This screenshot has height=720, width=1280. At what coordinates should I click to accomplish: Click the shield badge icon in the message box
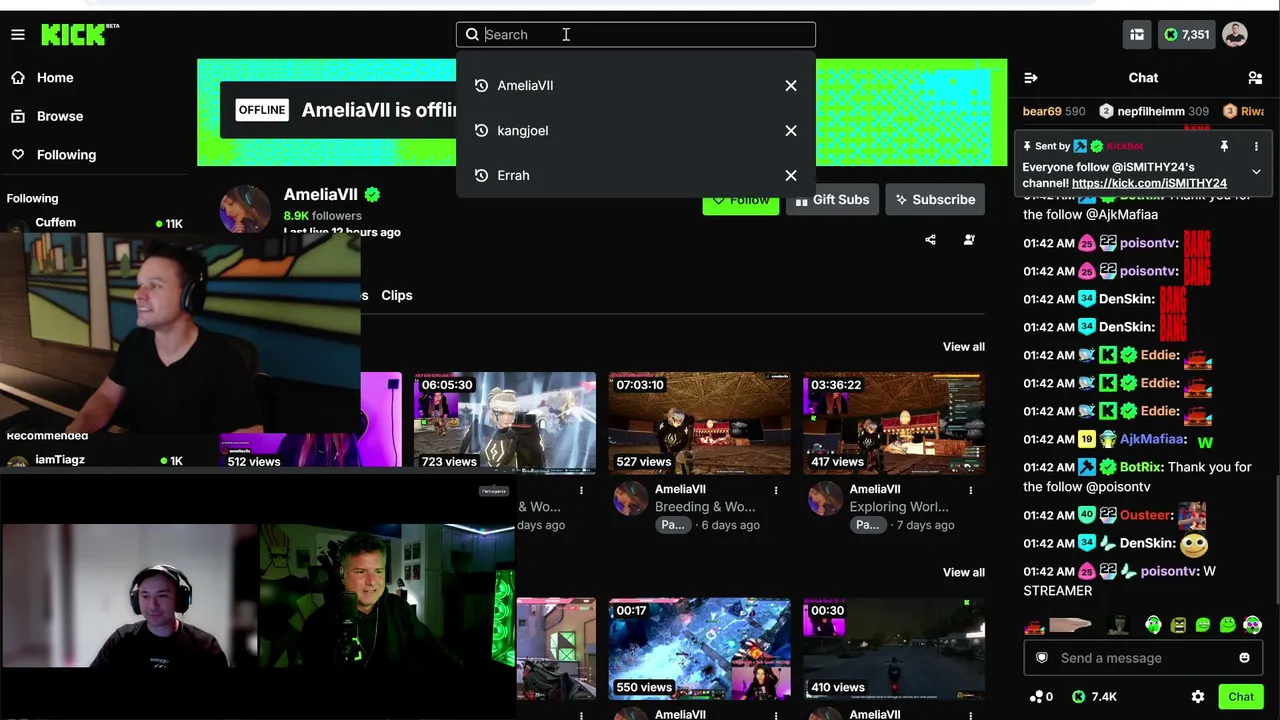pos(1042,658)
